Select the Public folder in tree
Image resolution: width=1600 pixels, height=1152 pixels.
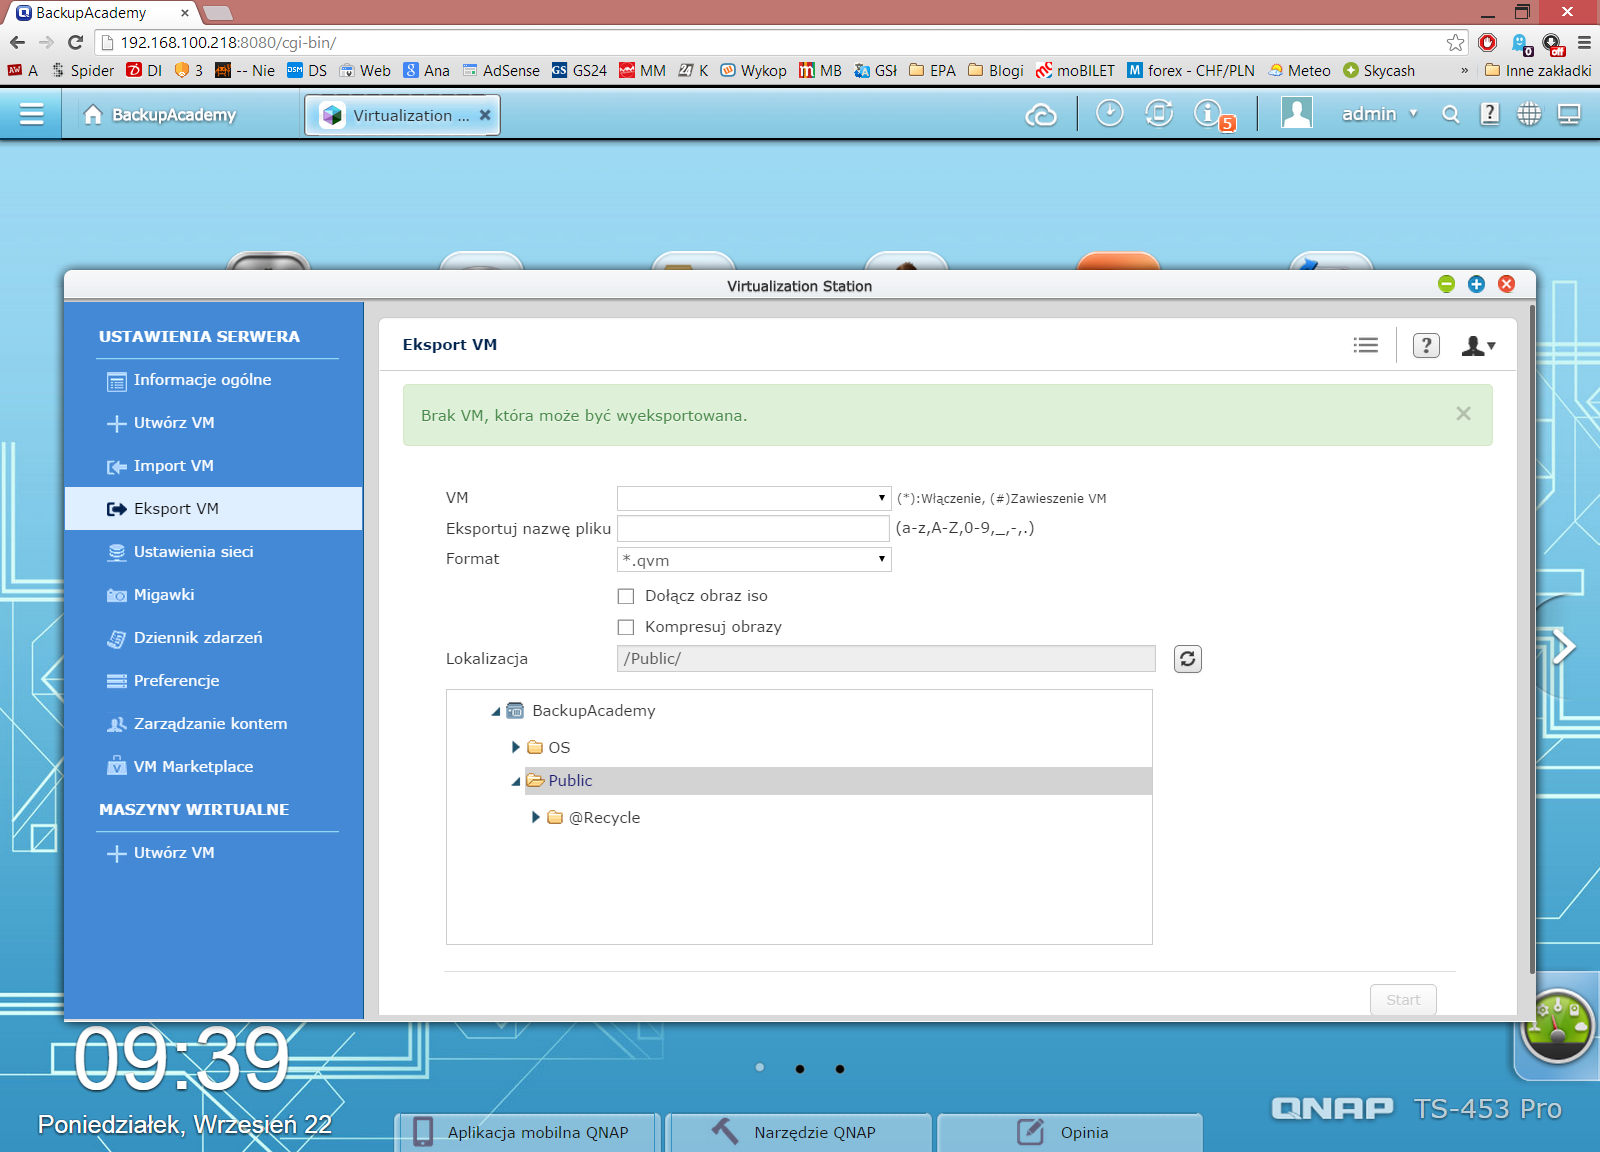tap(570, 781)
